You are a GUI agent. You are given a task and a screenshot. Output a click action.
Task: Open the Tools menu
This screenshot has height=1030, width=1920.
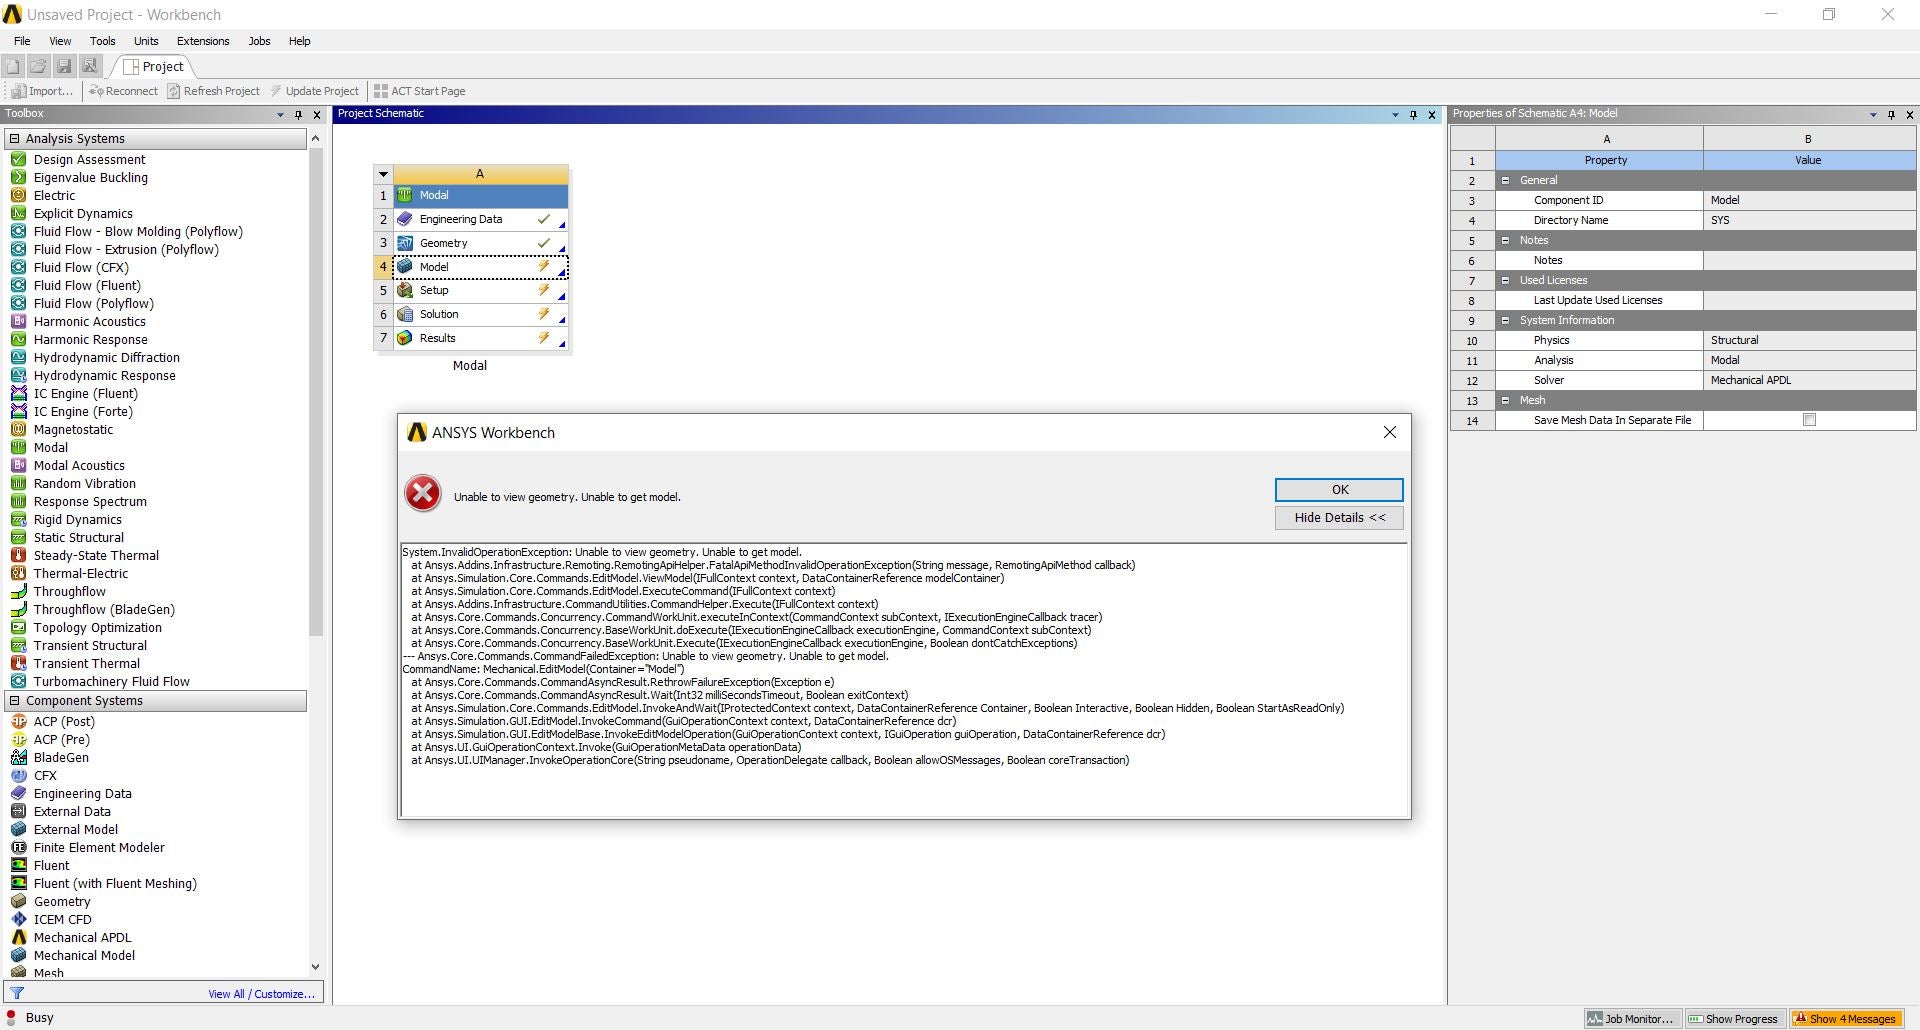(103, 41)
